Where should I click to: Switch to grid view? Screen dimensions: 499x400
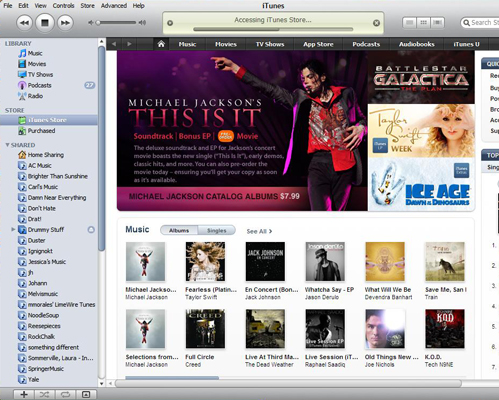click(424, 23)
